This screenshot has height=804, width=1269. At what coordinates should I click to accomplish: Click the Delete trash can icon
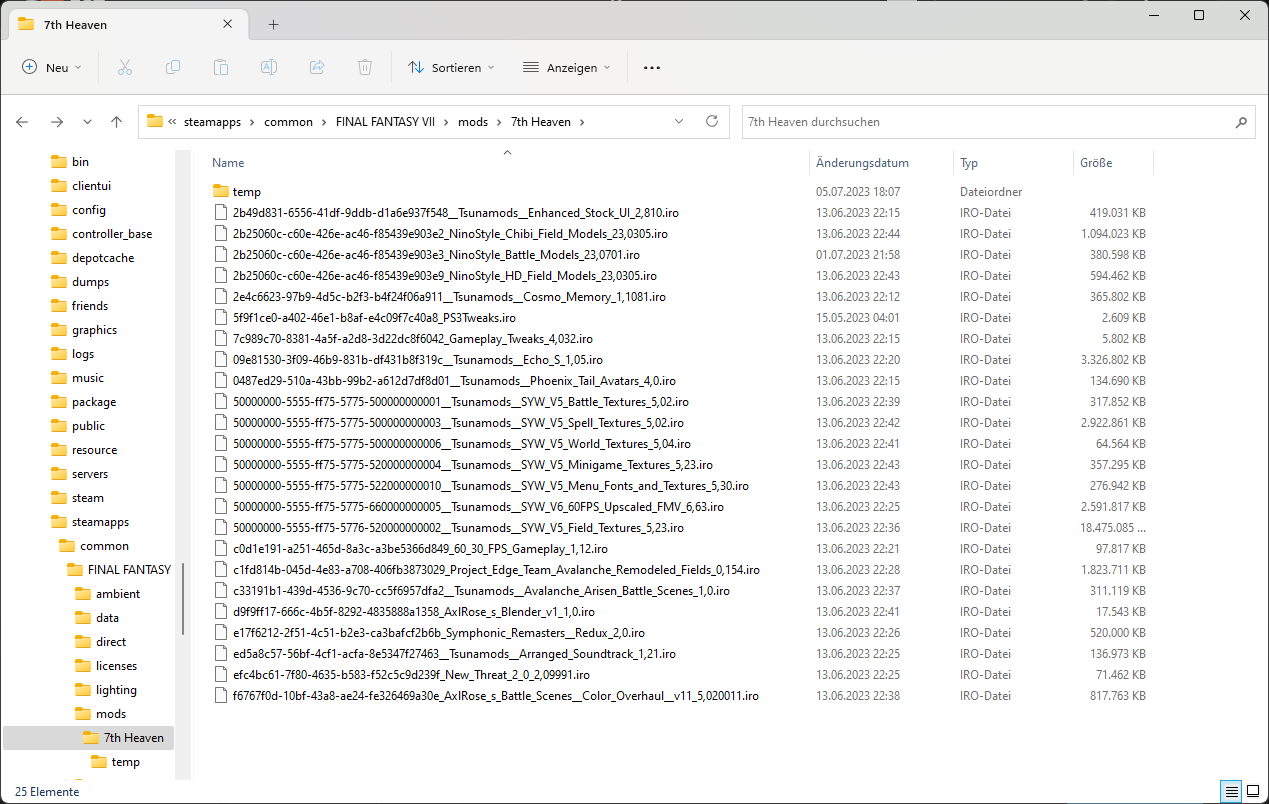(x=365, y=67)
